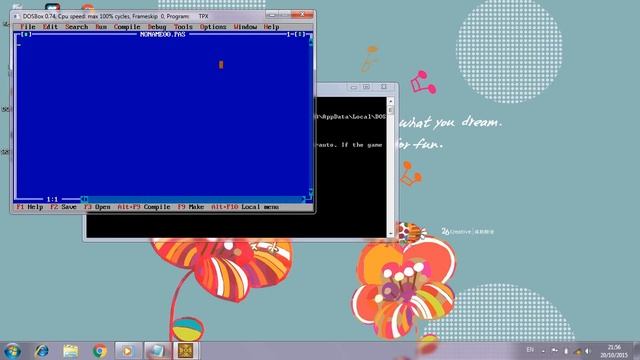The width and height of the screenshot is (640, 360).
Task: Minimize the DOSBox status console window
Action: [x=353, y=87]
